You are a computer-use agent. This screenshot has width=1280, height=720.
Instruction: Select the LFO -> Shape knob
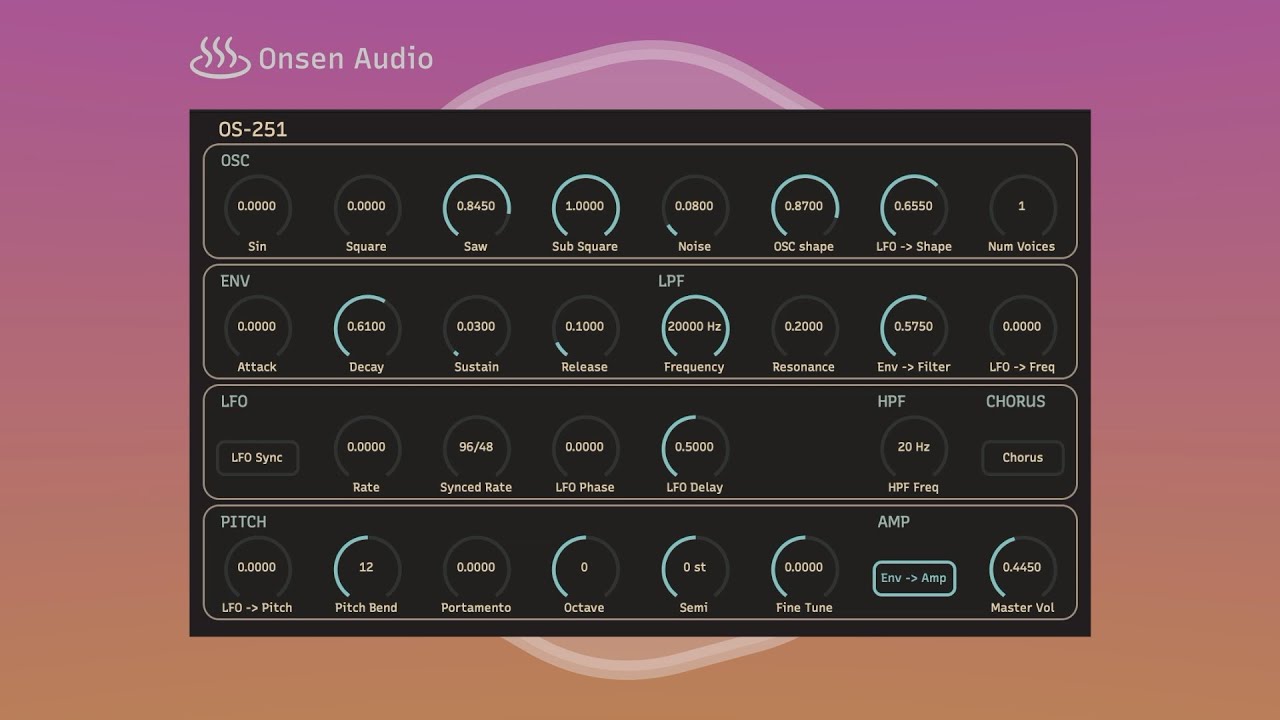click(913, 207)
